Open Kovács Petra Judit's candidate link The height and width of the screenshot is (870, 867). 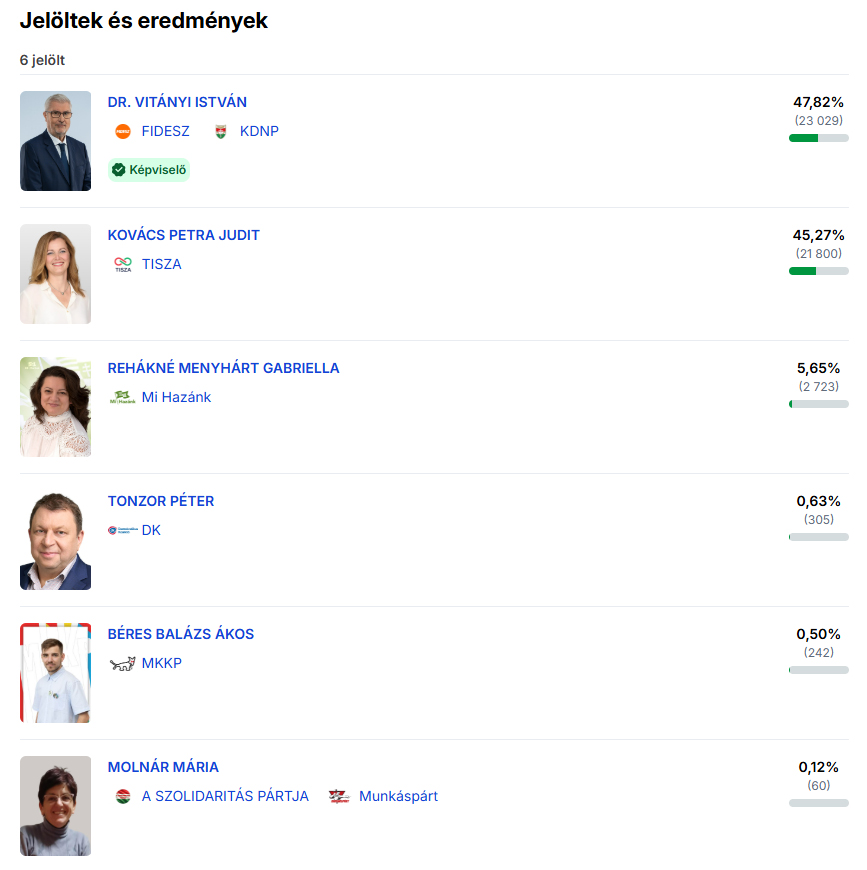[x=183, y=235]
